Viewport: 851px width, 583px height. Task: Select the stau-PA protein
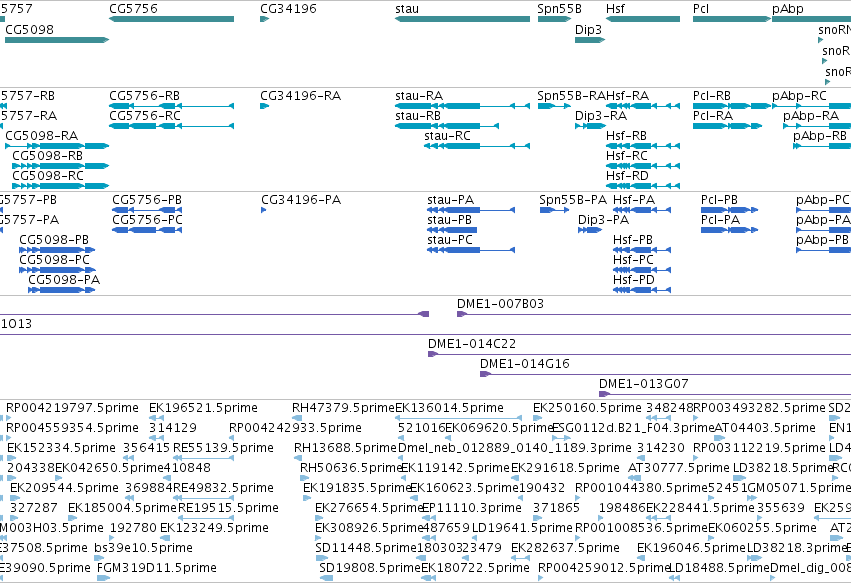[471, 210]
